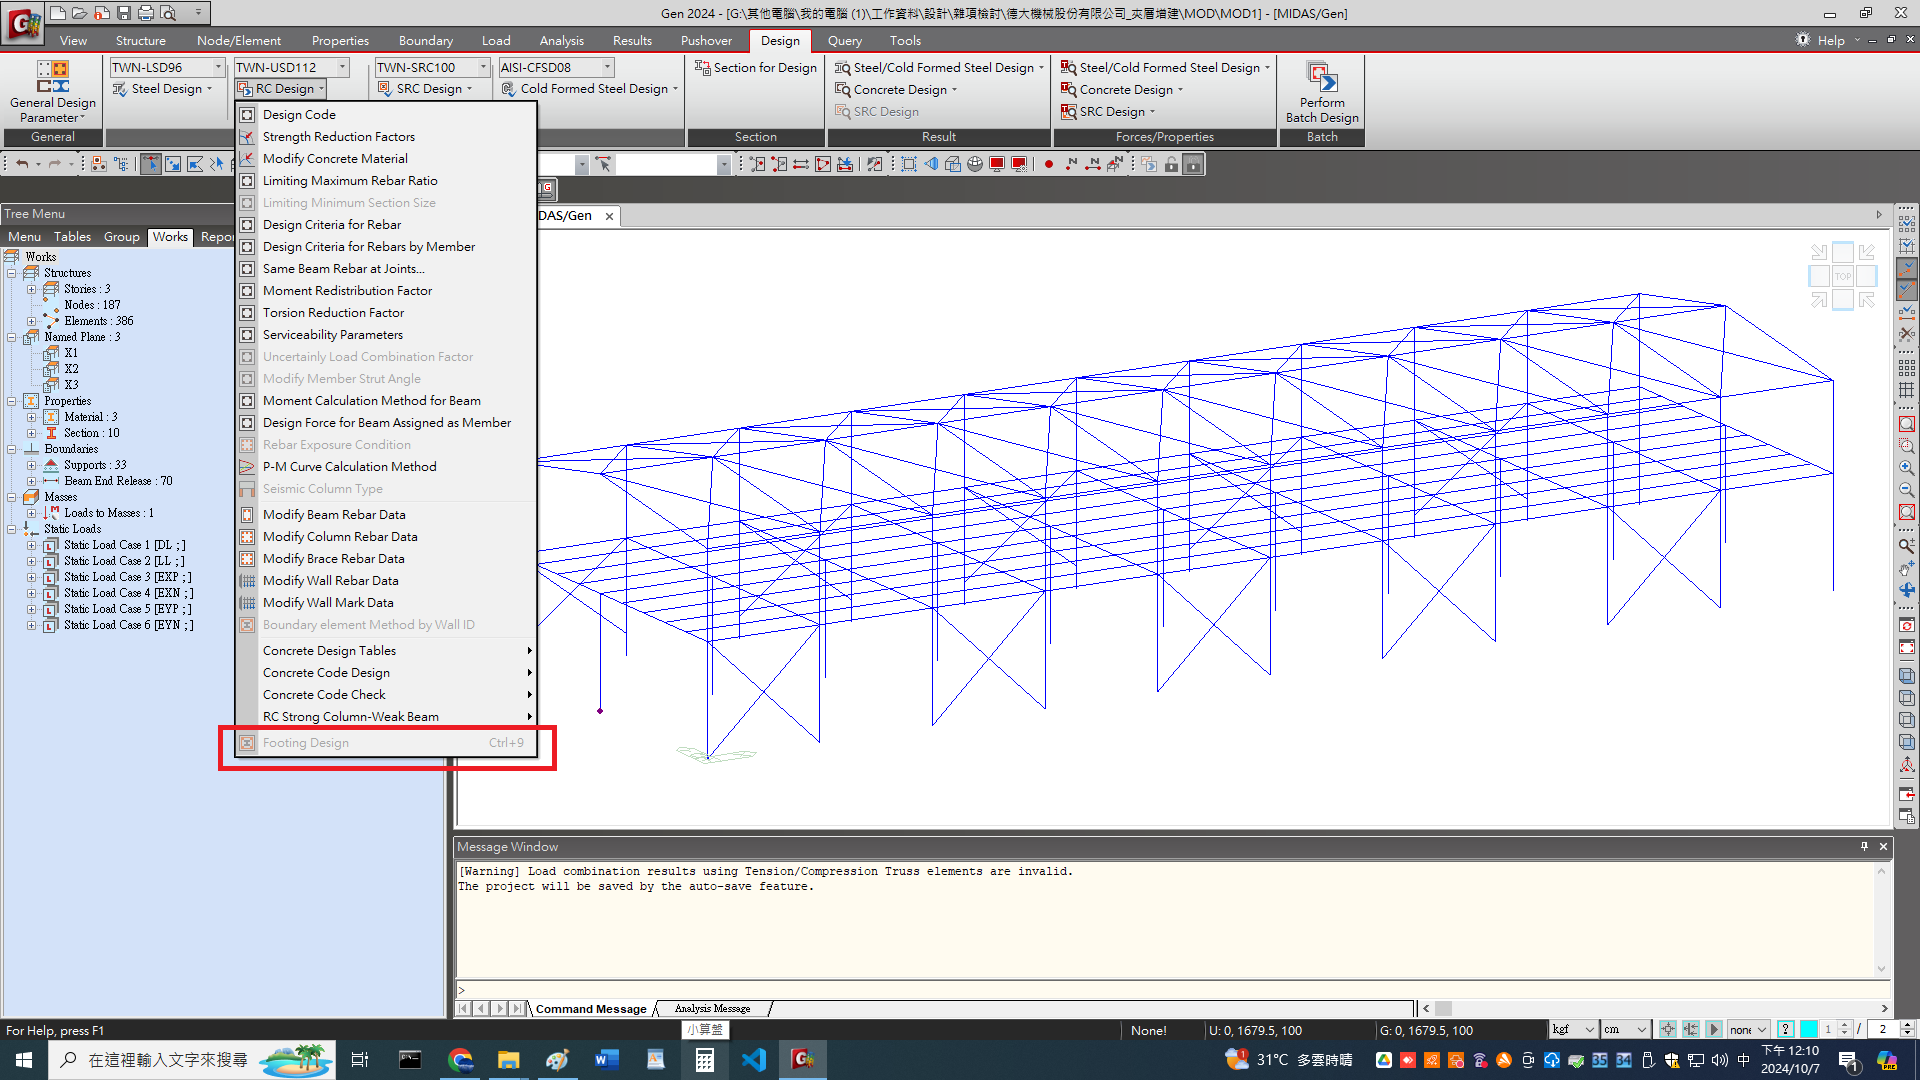Expand the Material : 3 tree node
The image size is (1920, 1080).
(31, 417)
